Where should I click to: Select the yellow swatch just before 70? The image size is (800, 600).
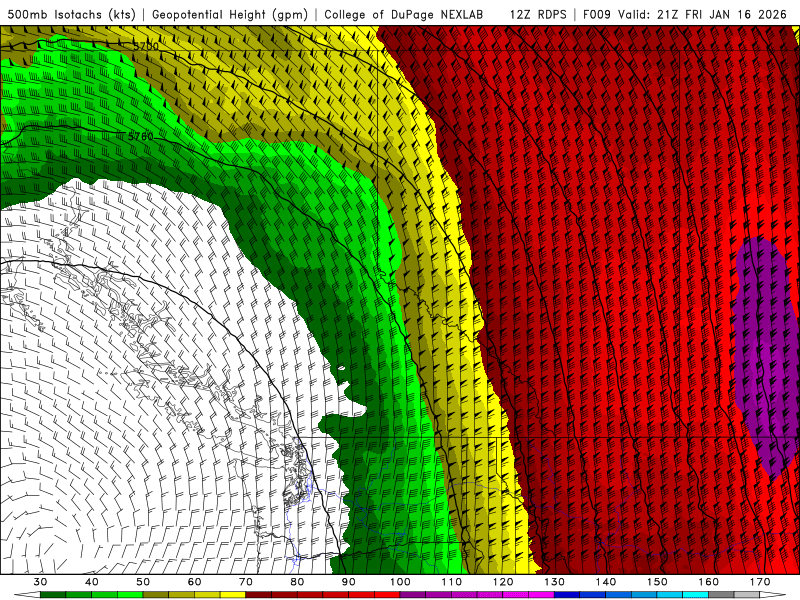[233, 595]
